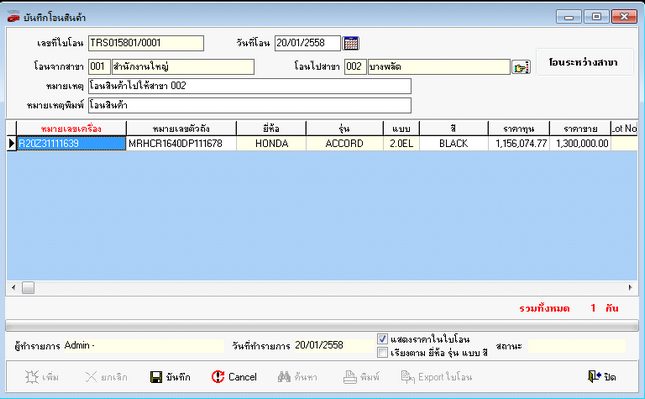Click the ค้นหา binoculars search icon
645x399 pixels.
[x=284, y=376]
